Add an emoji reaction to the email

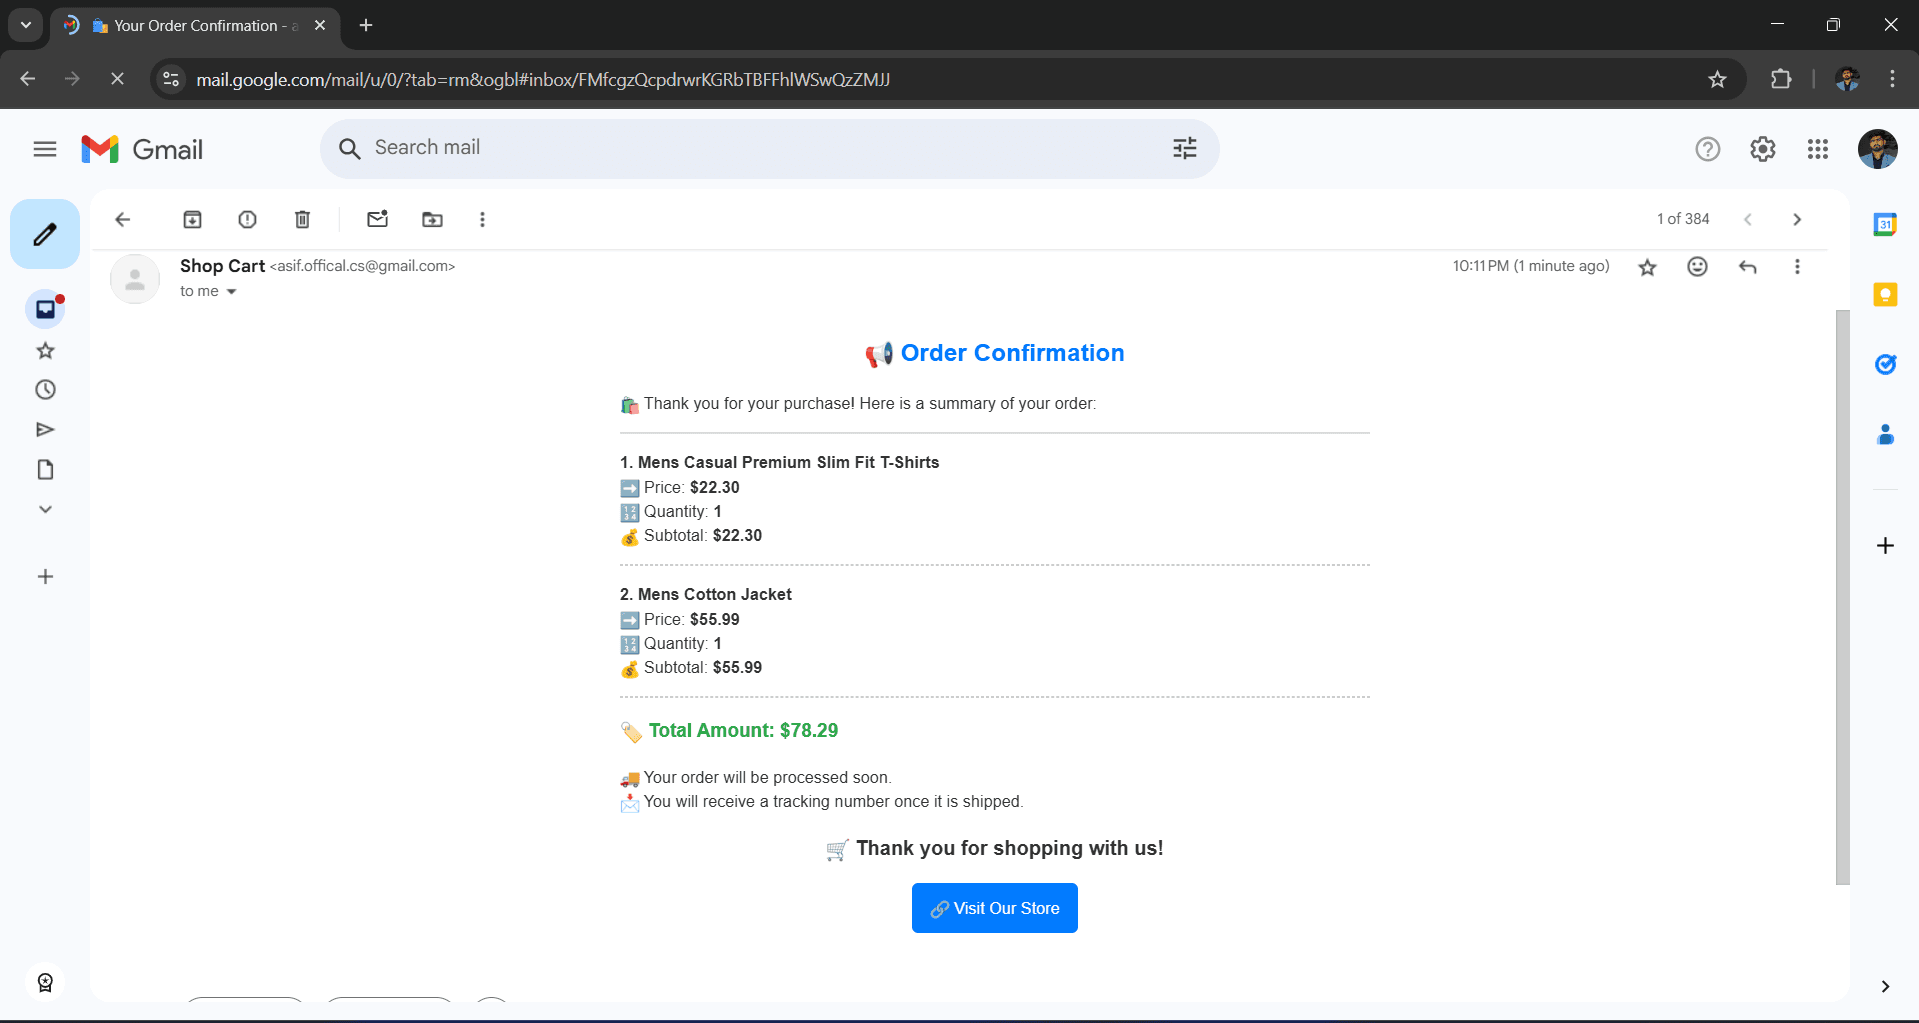pos(1697,267)
